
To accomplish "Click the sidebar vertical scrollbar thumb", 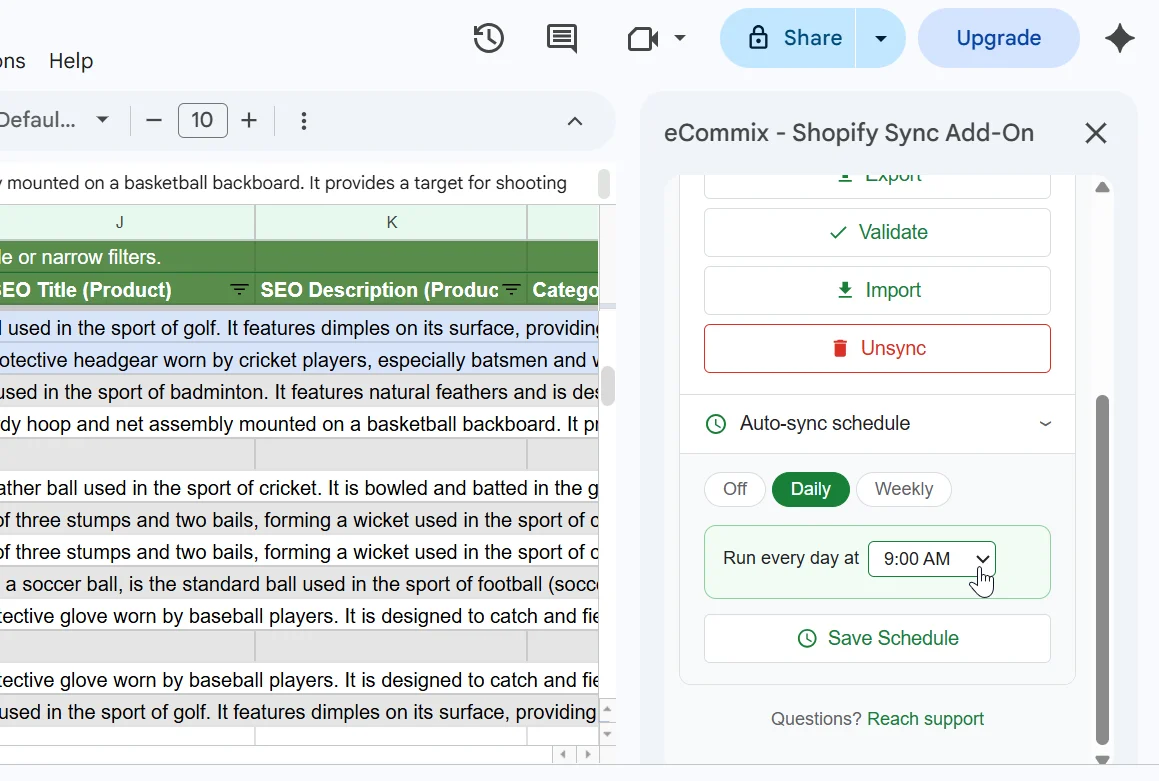I will [x=1102, y=569].
